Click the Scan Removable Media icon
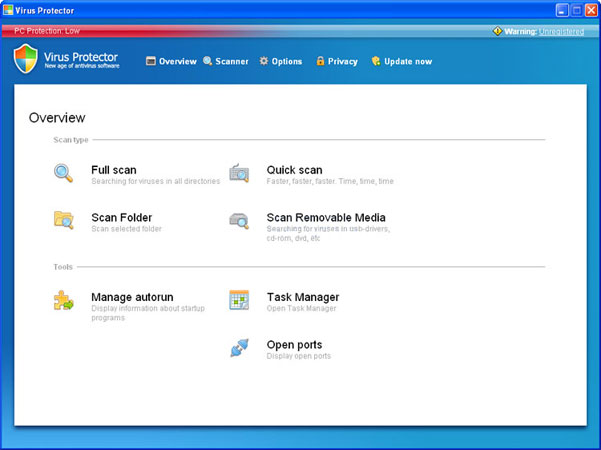Image resolution: width=601 pixels, height=450 pixels. coord(239,221)
